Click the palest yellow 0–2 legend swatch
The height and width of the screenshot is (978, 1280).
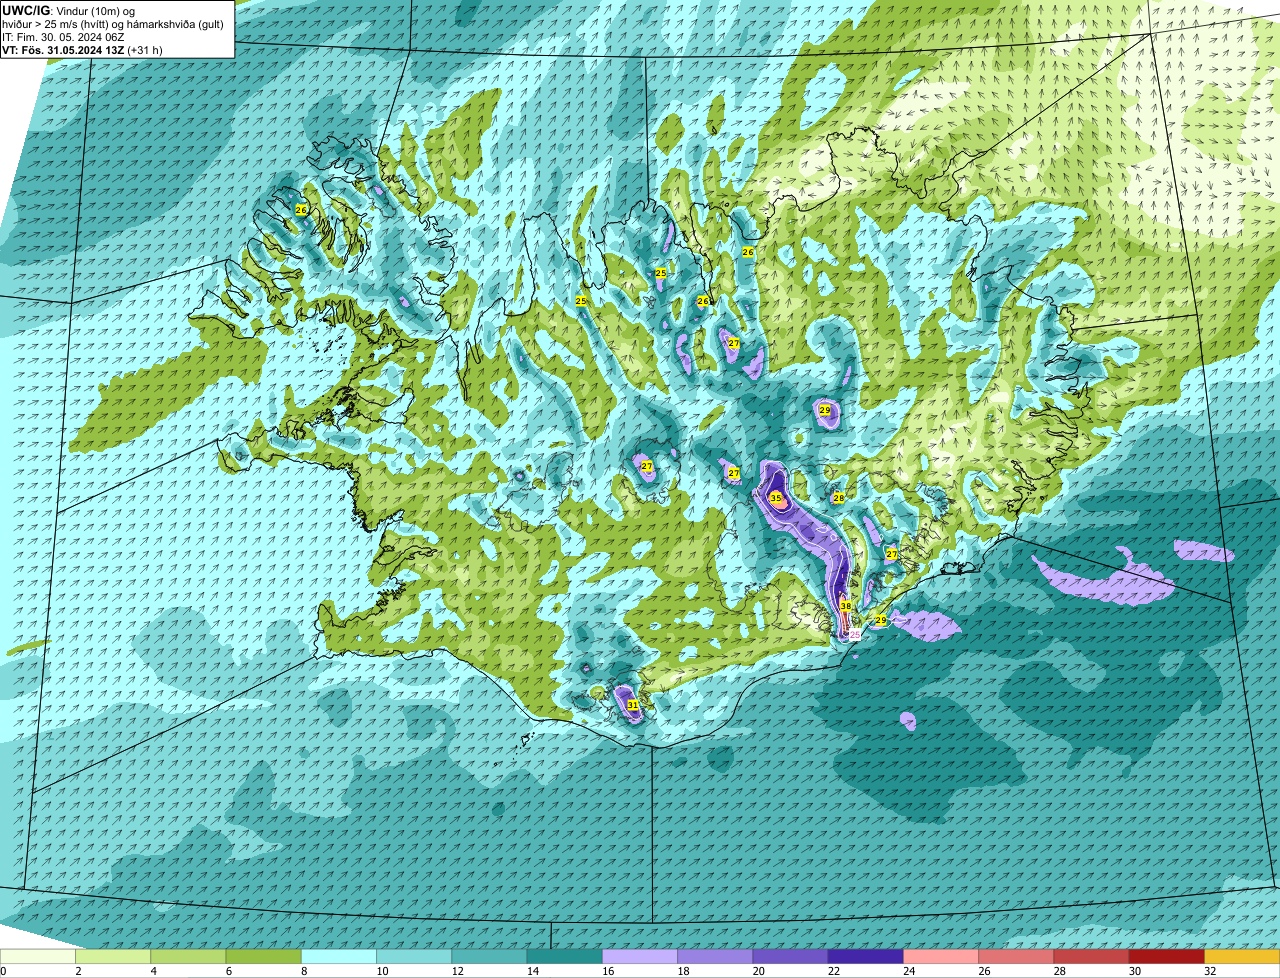tap(38, 956)
